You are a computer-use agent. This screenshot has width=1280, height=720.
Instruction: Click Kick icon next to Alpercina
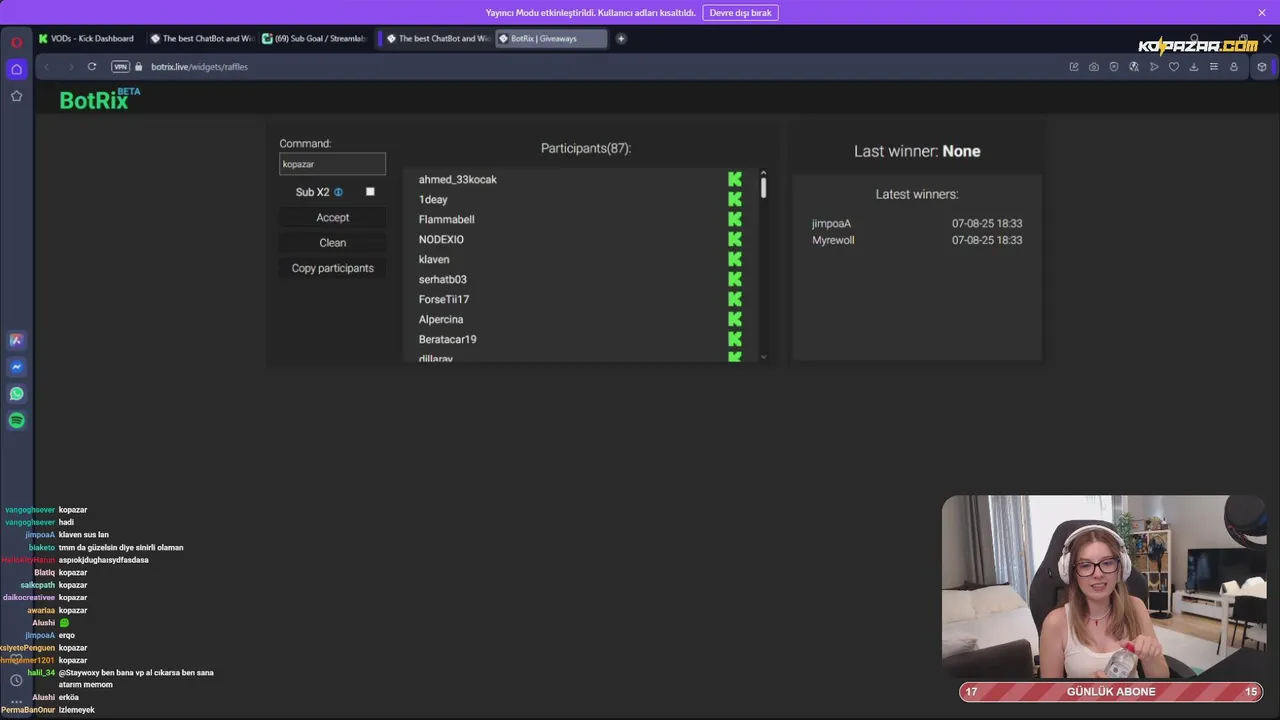[x=735, y=319]
